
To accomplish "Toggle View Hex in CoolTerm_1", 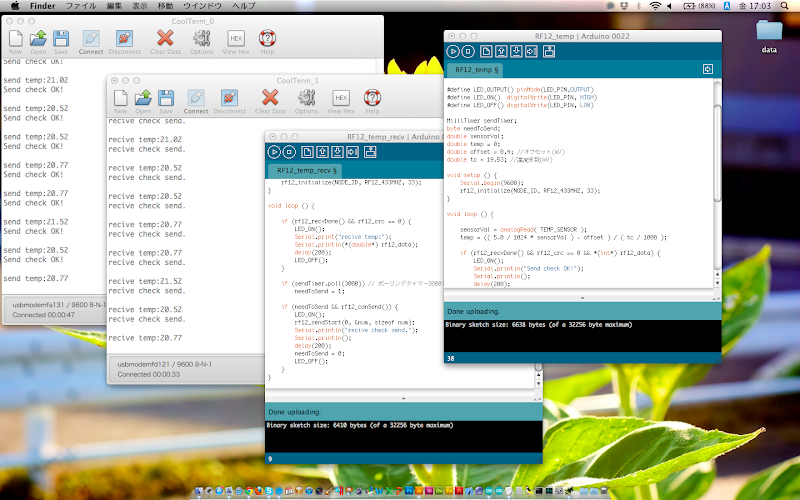I will (x=341, y=98).
